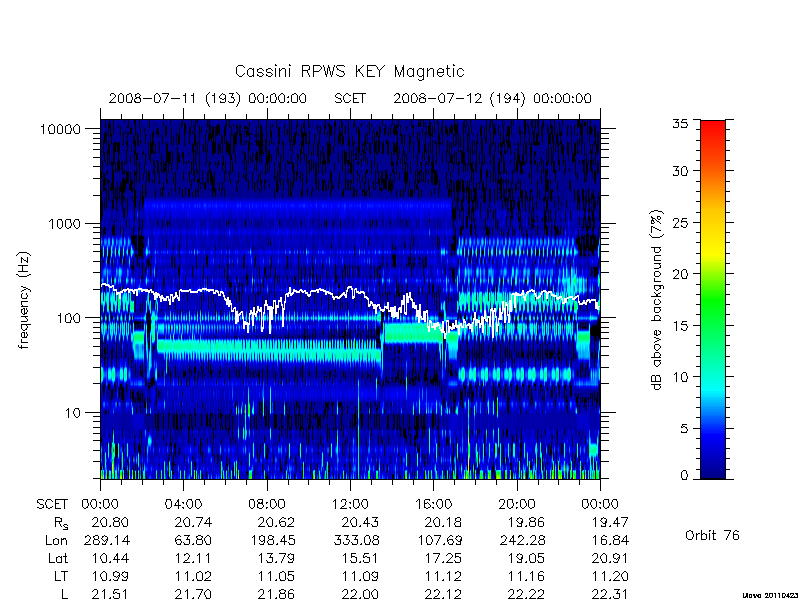Viewport: 800px width, 600px height.
Task: Click the 'Orbit 76' label
Action: [712, 536]
